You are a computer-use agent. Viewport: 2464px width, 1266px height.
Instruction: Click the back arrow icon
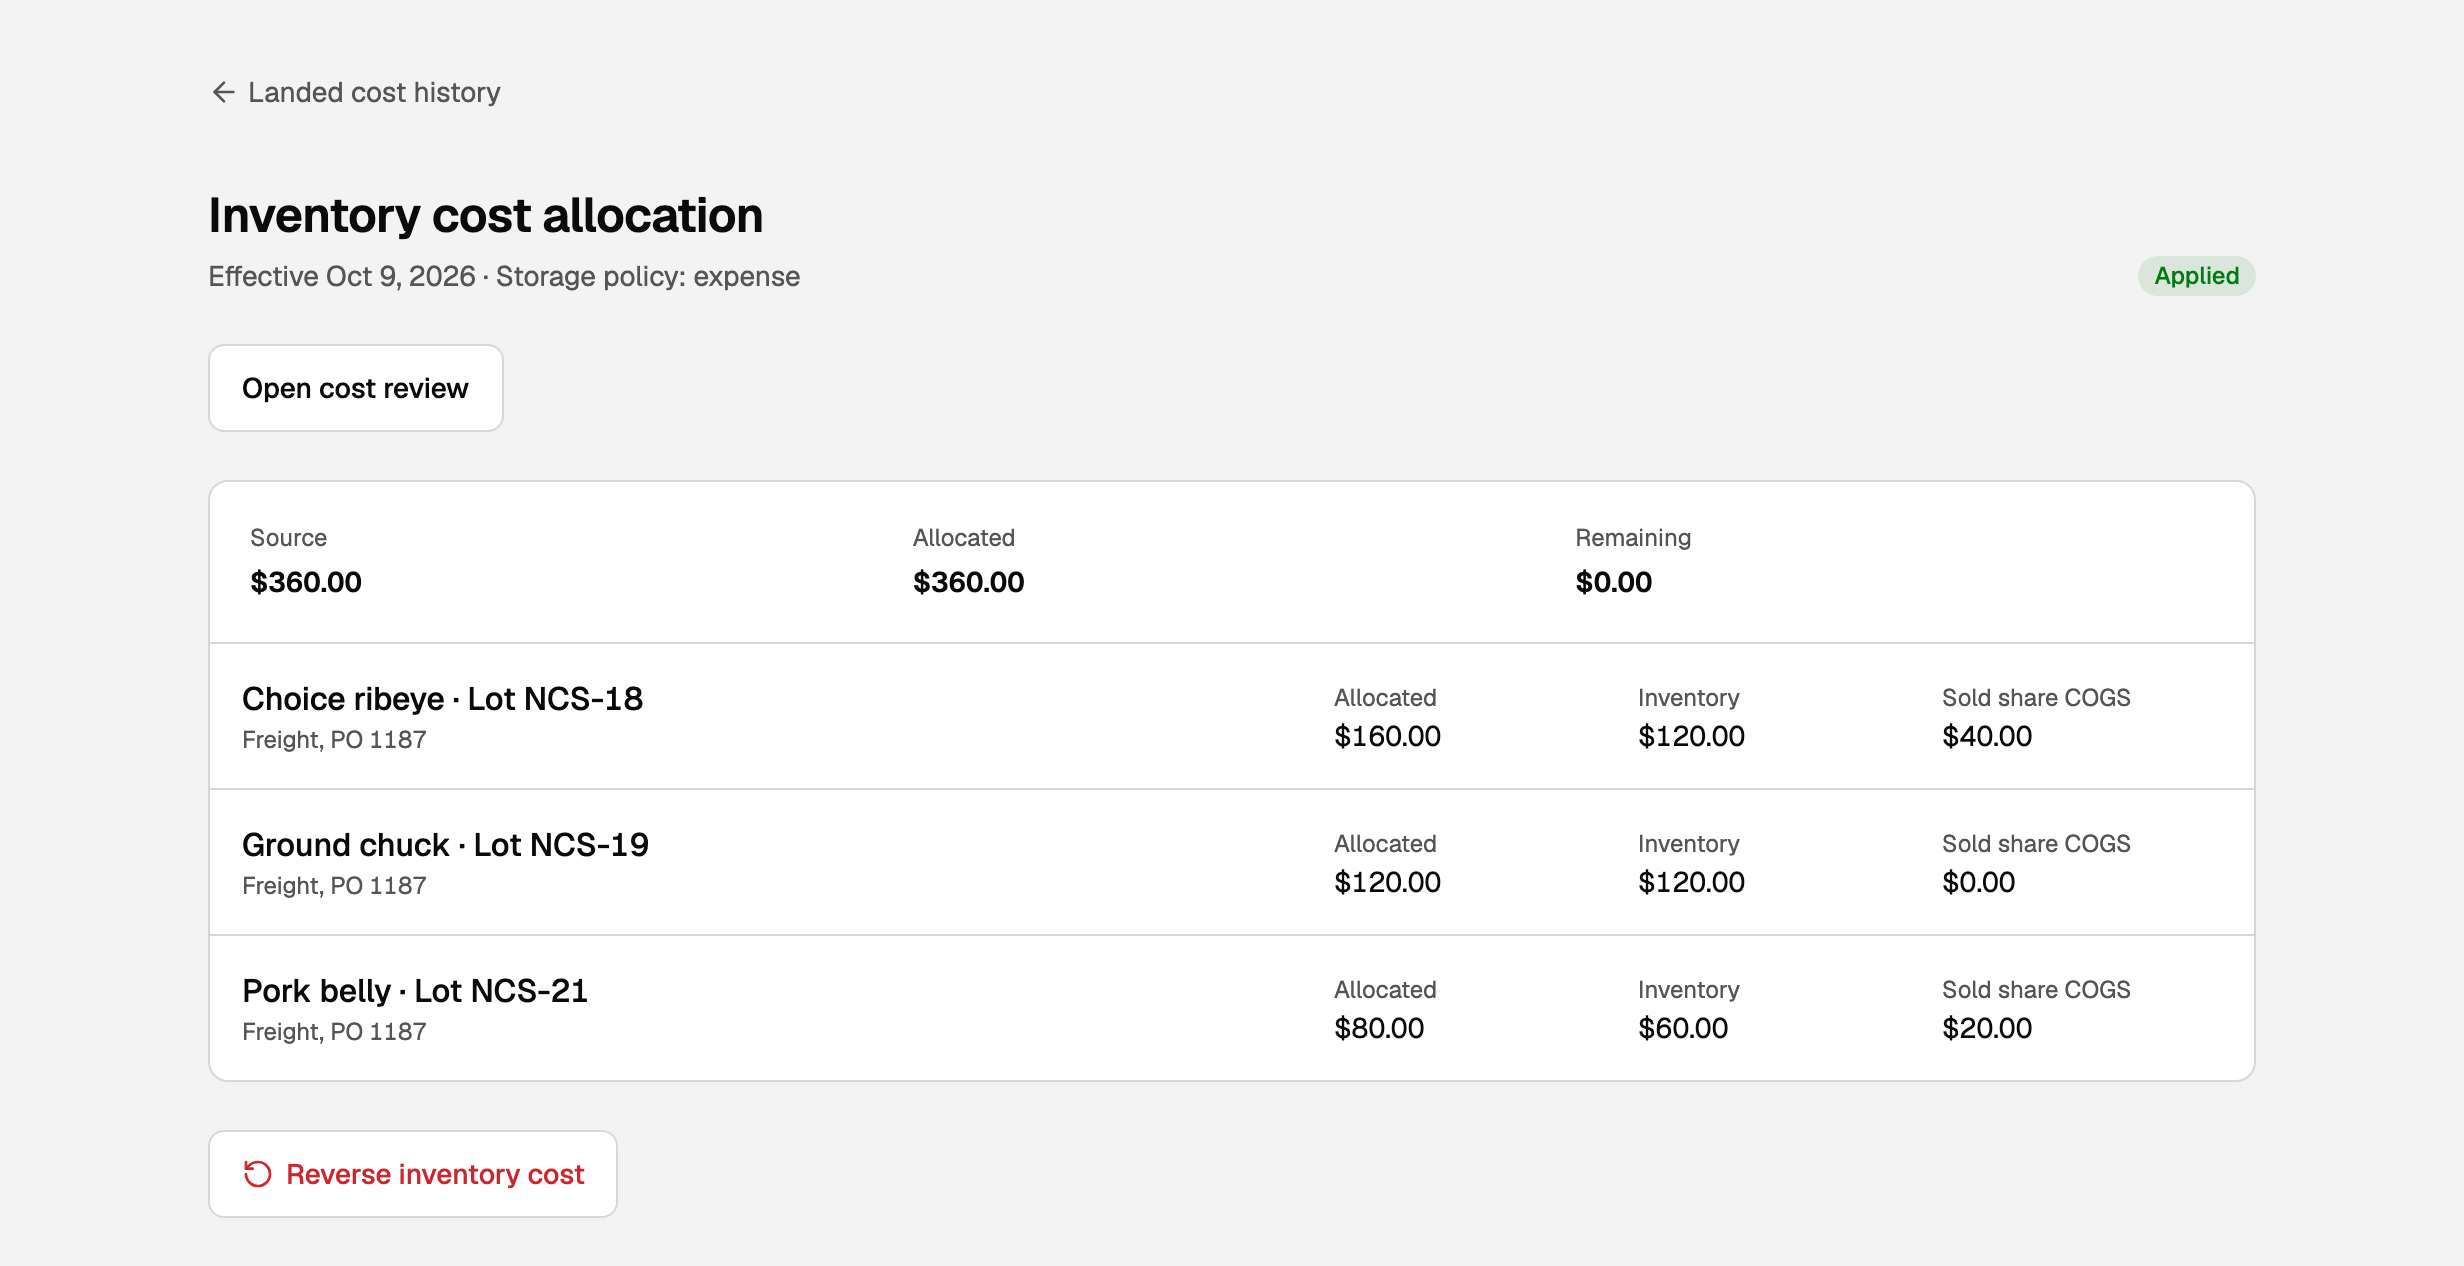click(x=223, y=92)
